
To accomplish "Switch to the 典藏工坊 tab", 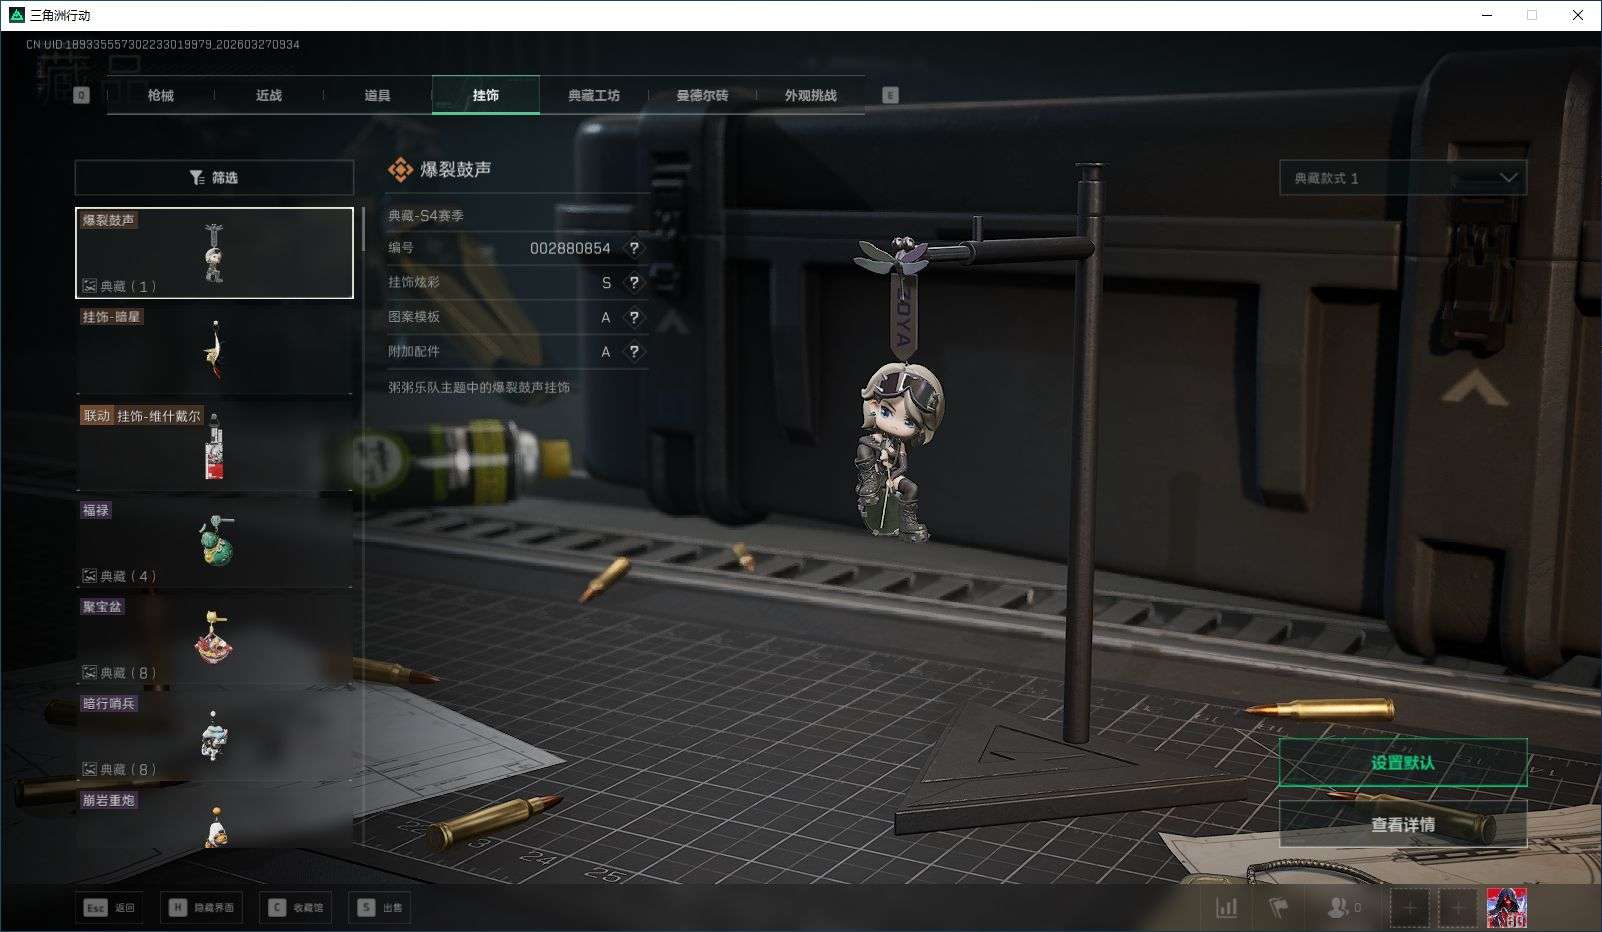I will (594, 95).
